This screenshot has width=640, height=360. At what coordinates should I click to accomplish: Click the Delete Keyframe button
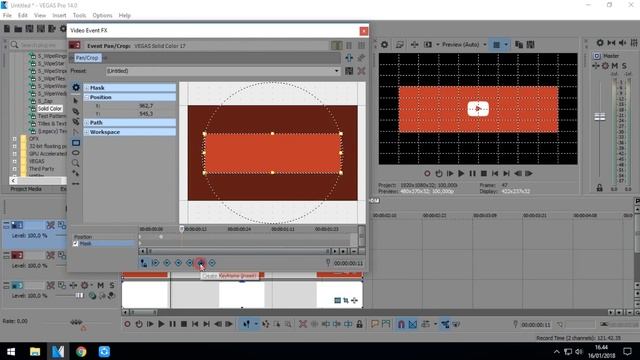212,263
